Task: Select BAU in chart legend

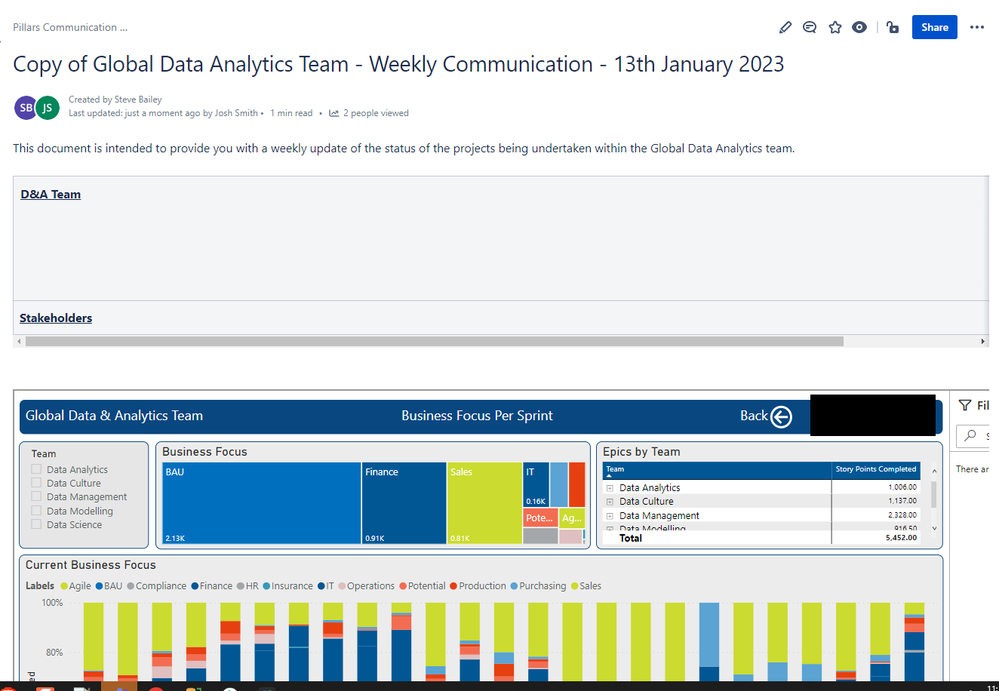Action: click(109, 586)
